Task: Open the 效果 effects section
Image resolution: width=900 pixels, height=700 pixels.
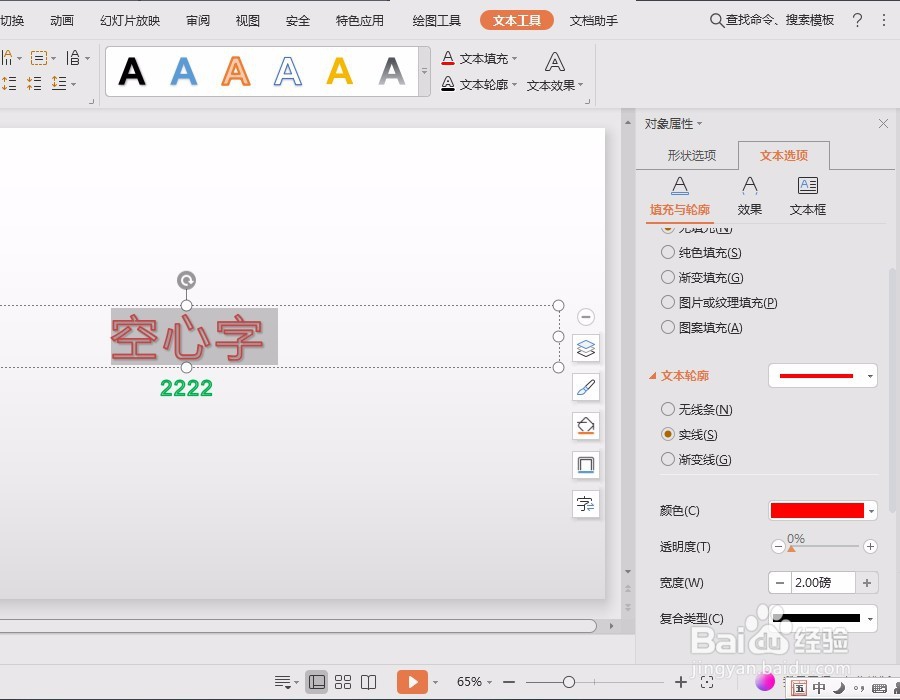Action: click(750, 197)
